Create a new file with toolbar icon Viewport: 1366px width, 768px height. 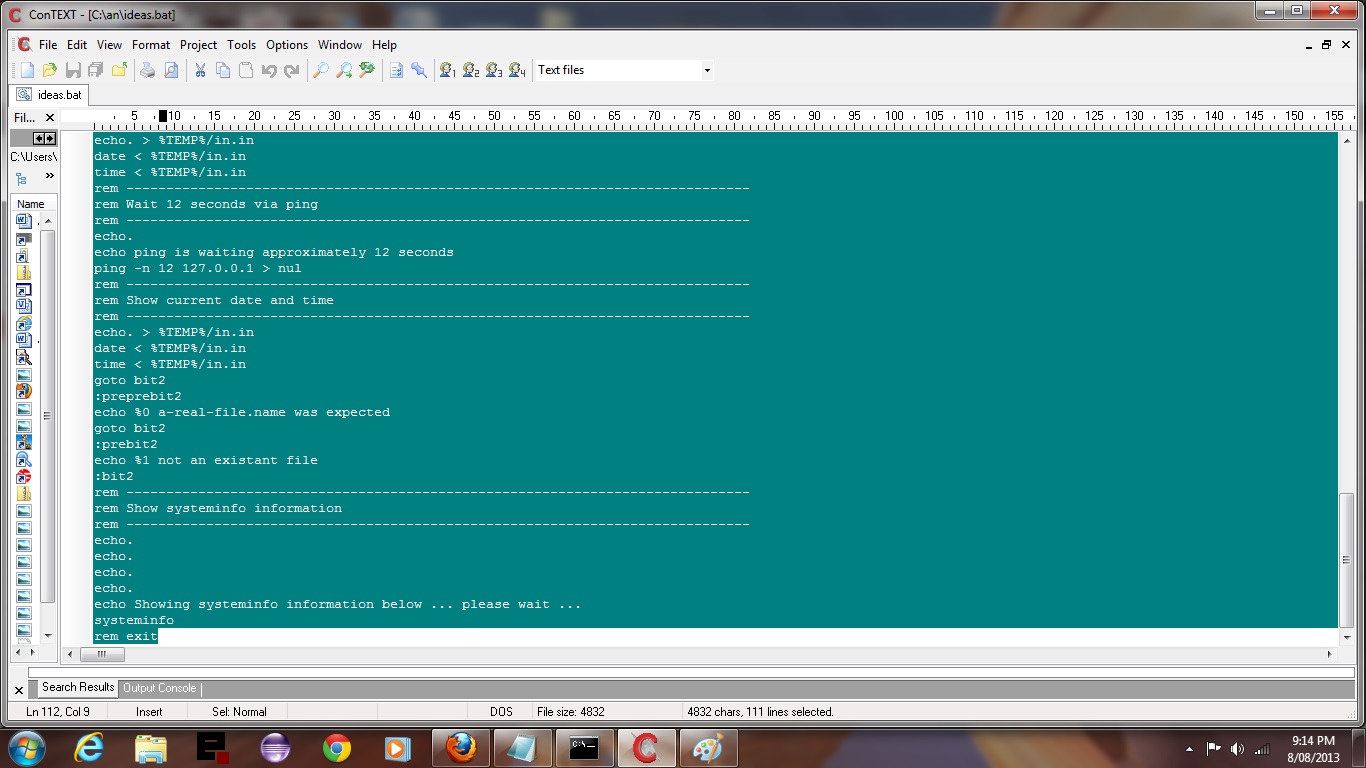coord(27,70)
